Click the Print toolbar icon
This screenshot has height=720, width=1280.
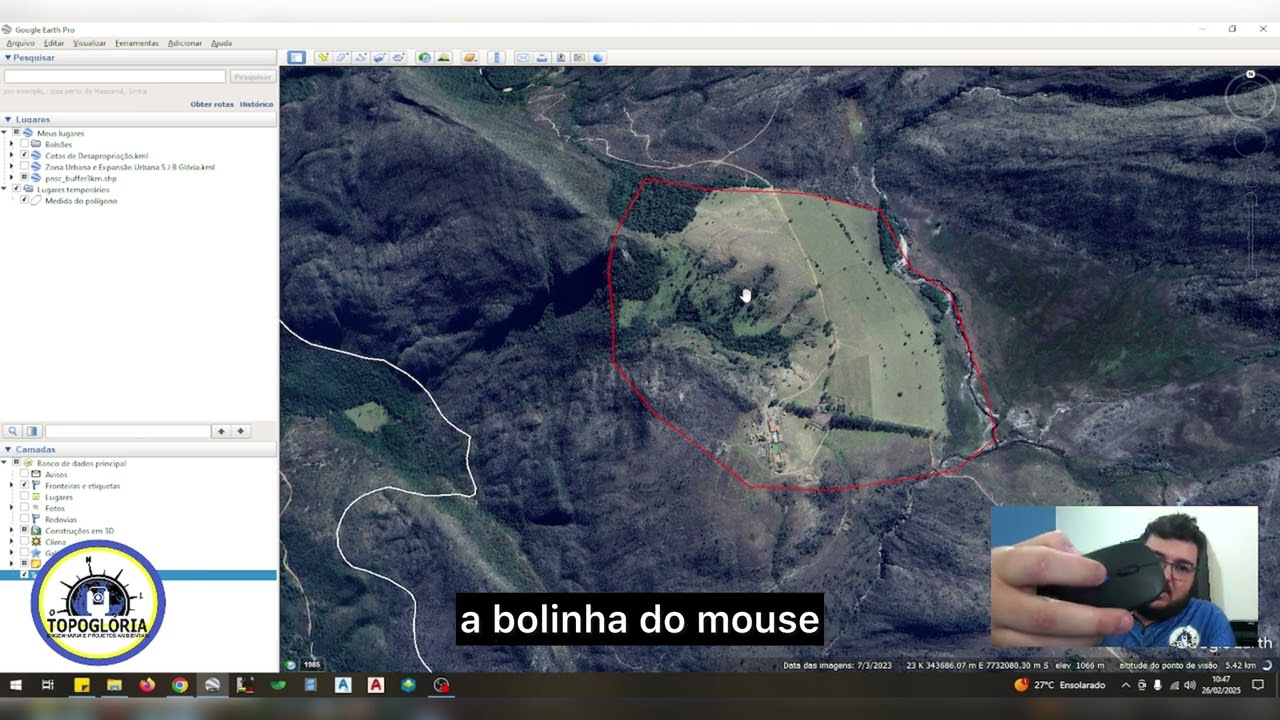(x=541, y=57)
